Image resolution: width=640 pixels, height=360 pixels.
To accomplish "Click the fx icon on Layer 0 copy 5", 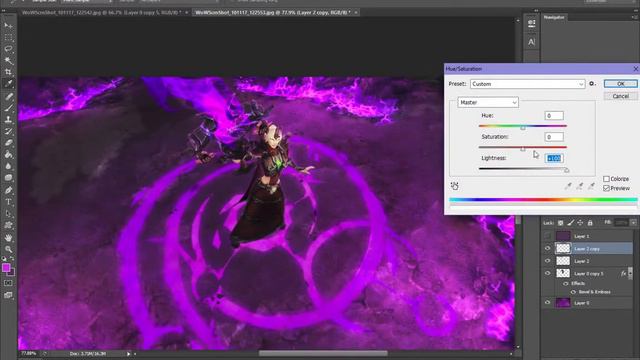I will point(623,273).
